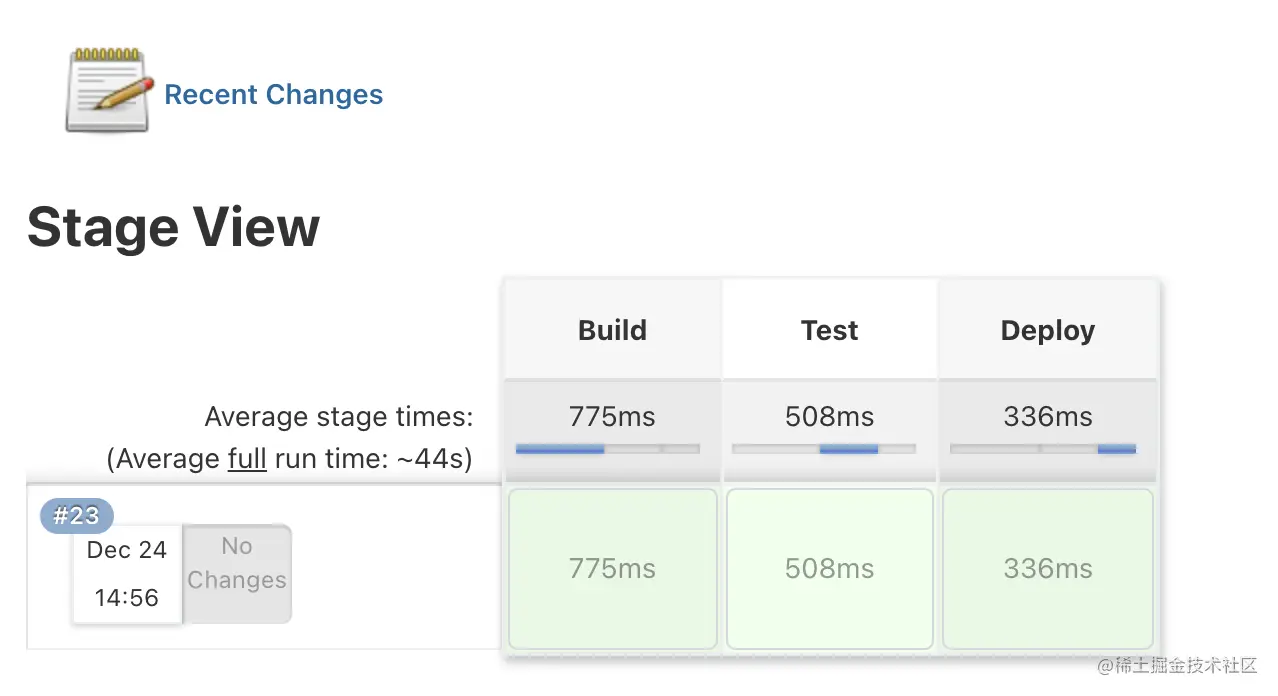Select the Deploy stage column header
The image size is (1278, 696).
[x=1047, y=331]
